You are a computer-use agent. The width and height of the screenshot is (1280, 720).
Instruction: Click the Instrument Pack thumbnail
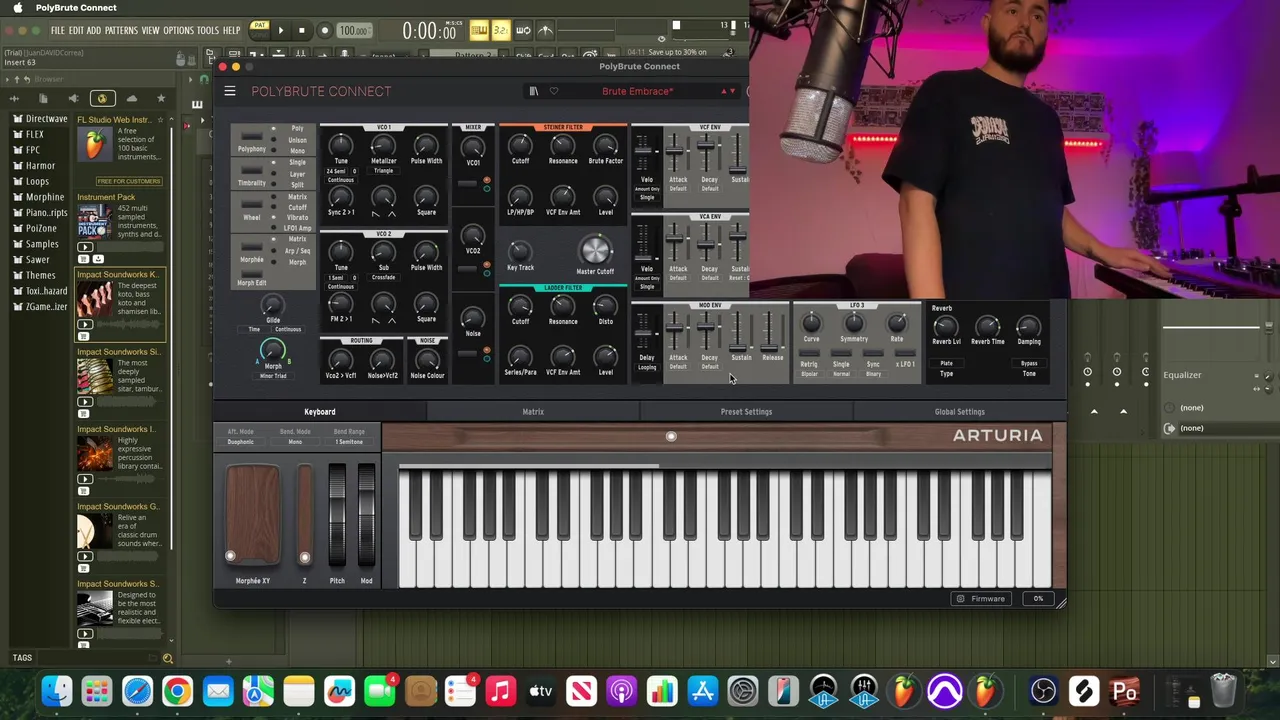point(95,222)
